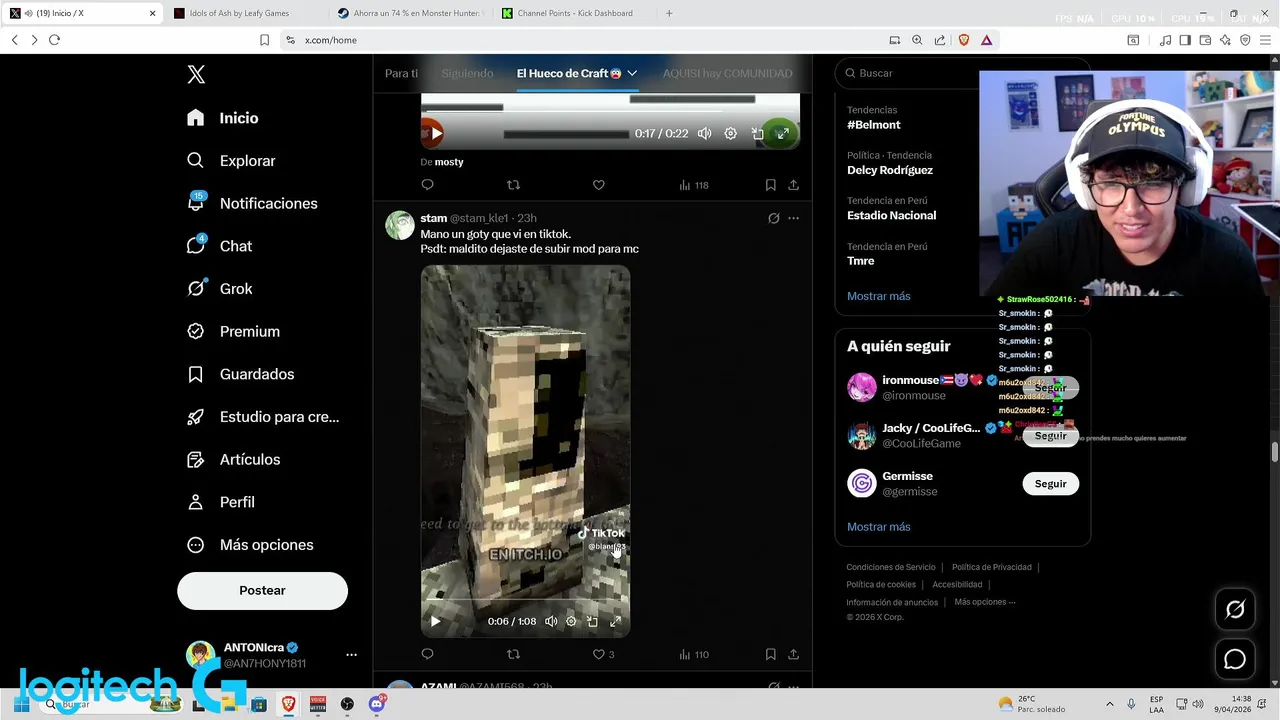Viewport: 1280px width, 720px height.
Task: Bookmark the tweet with mosty's video
Action: [x=770, y=185]
